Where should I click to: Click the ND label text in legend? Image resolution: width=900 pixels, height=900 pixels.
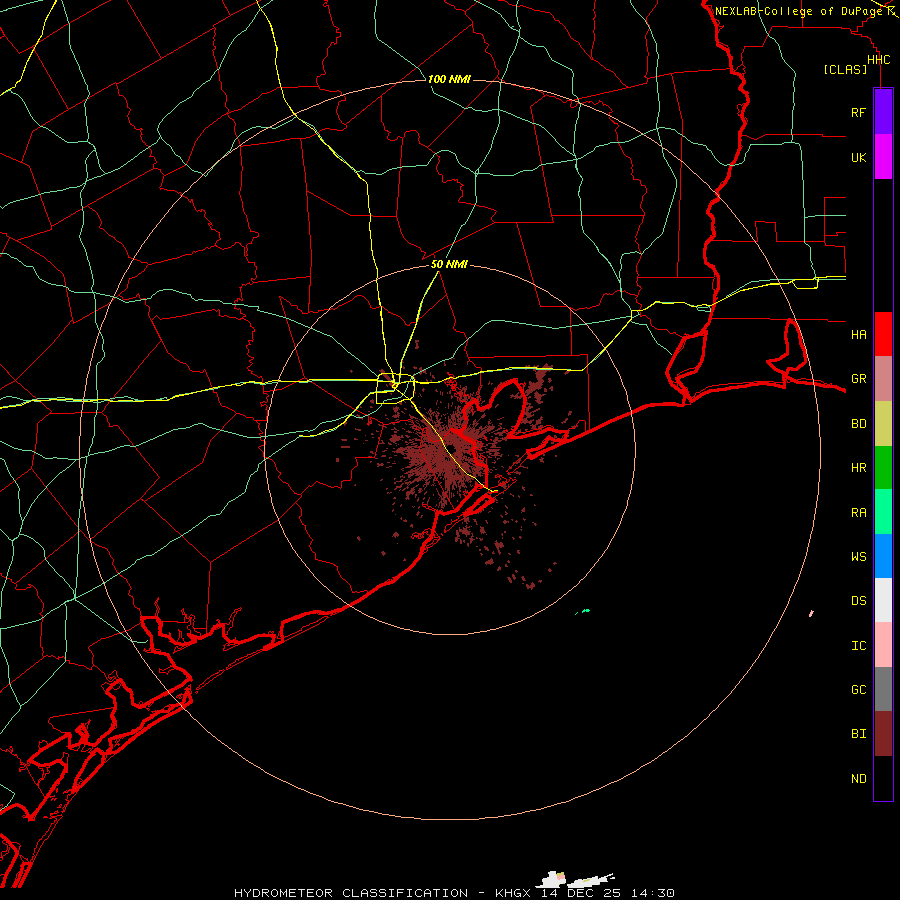click(x=858, y=779)
